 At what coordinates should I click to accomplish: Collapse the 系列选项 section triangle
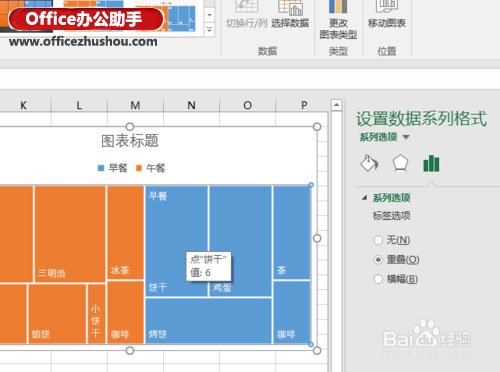[x=364, y=198]
